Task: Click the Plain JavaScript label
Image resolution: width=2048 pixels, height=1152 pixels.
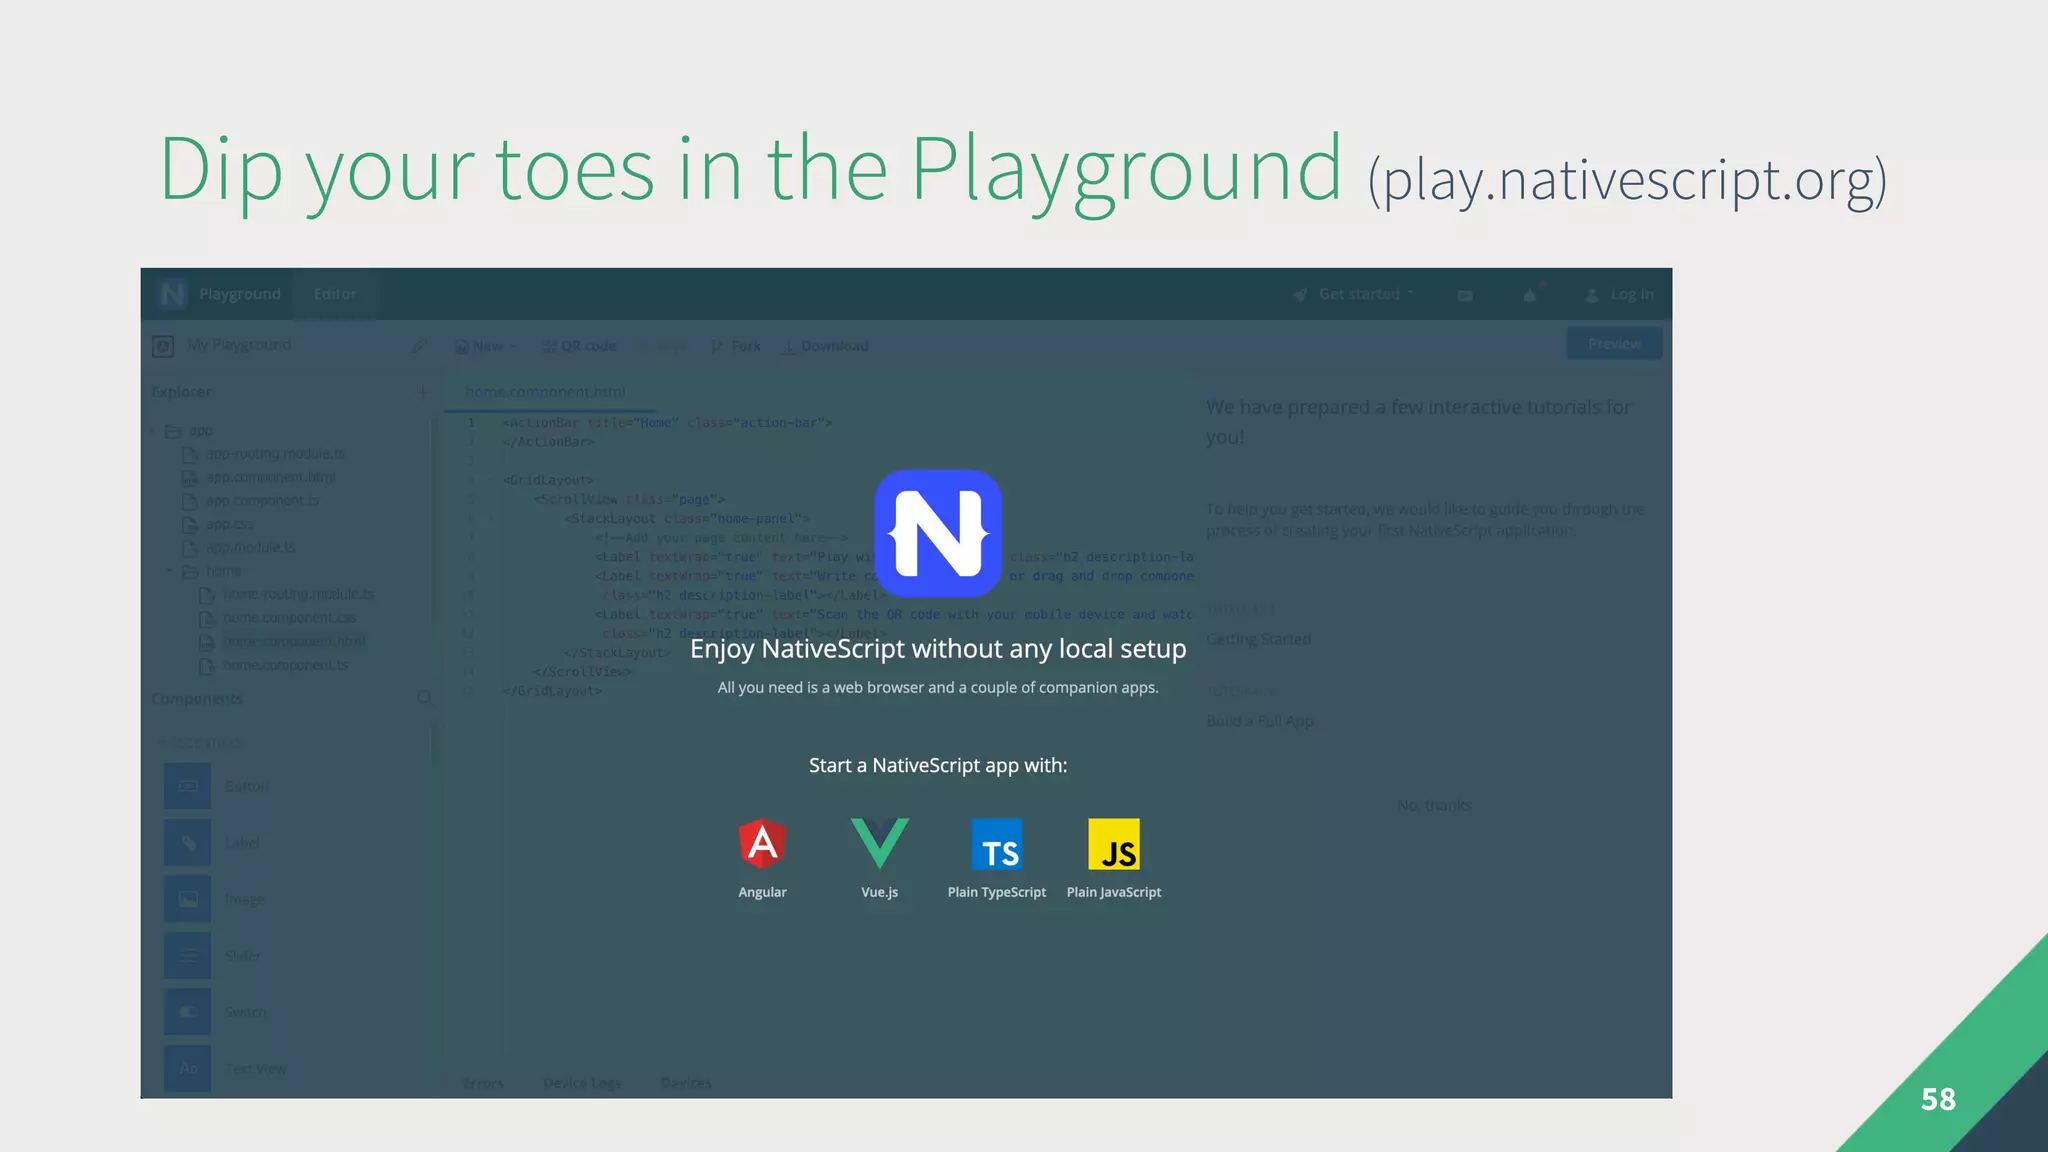Action: 1114,892
